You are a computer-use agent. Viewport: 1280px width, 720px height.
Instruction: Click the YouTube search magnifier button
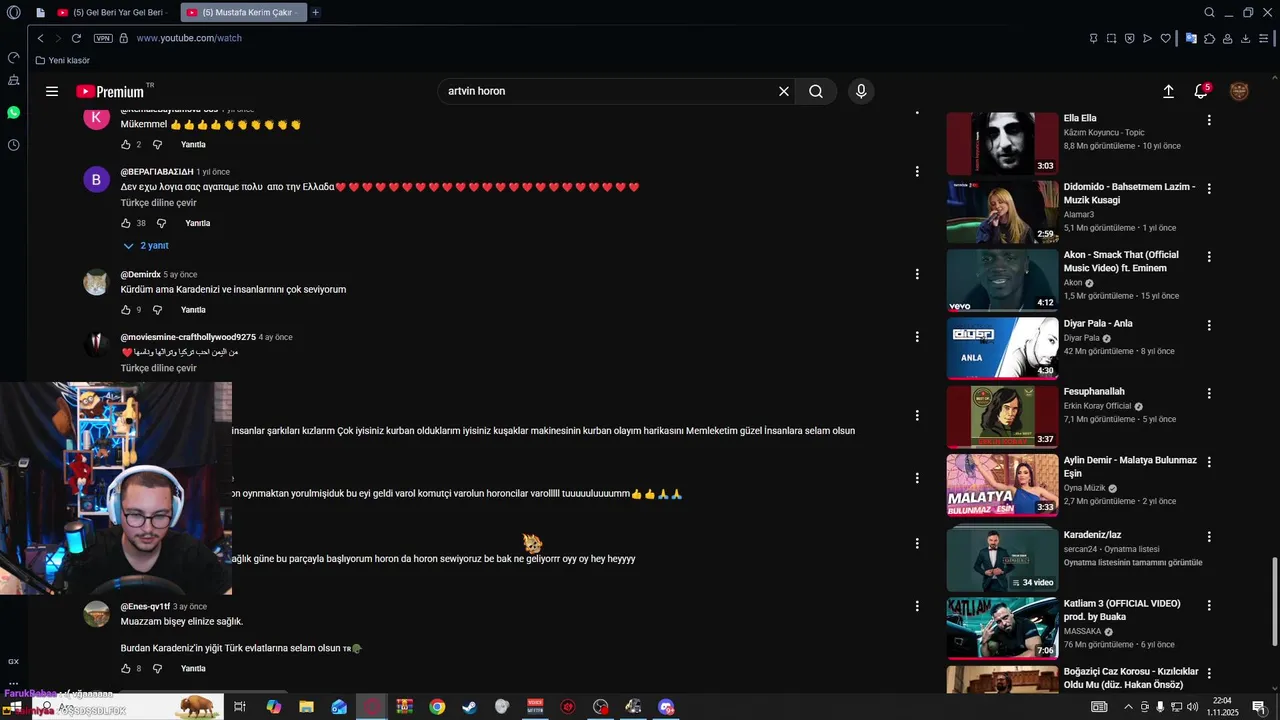coord(816,91)
